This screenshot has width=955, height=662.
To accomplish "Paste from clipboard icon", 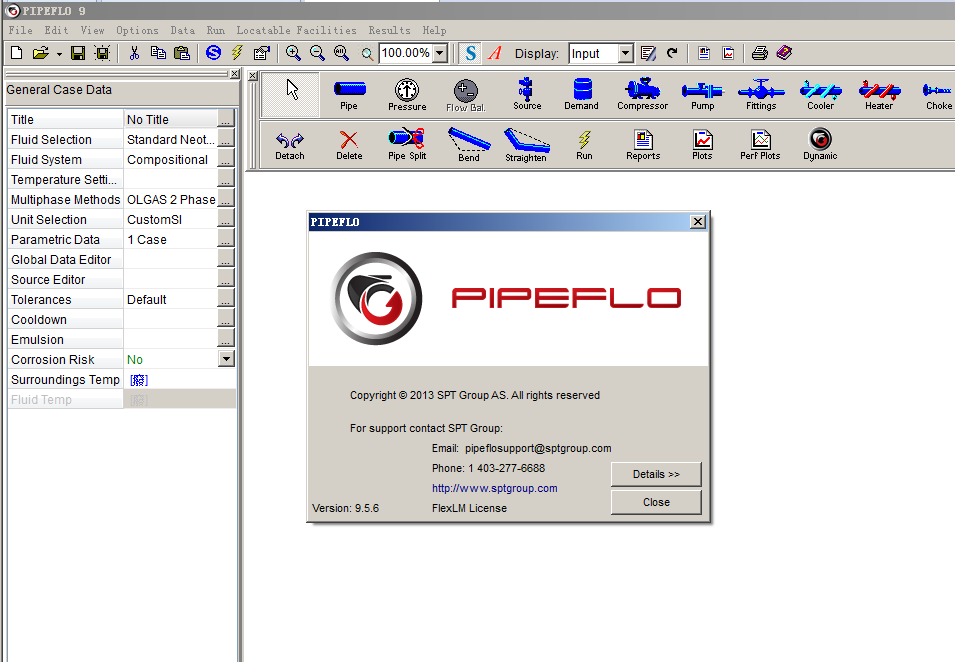I will point(181,54).
